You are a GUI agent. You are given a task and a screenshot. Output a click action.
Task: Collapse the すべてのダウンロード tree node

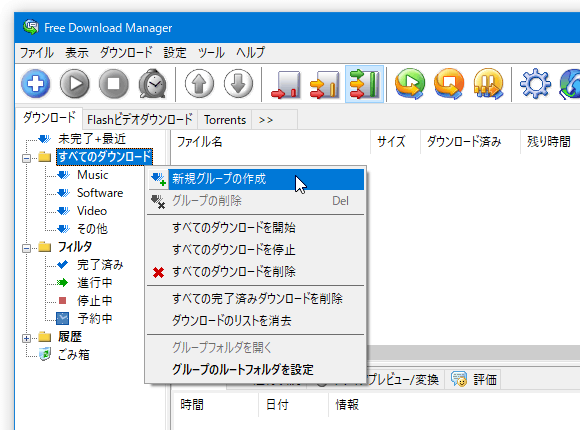pos(26,158)
